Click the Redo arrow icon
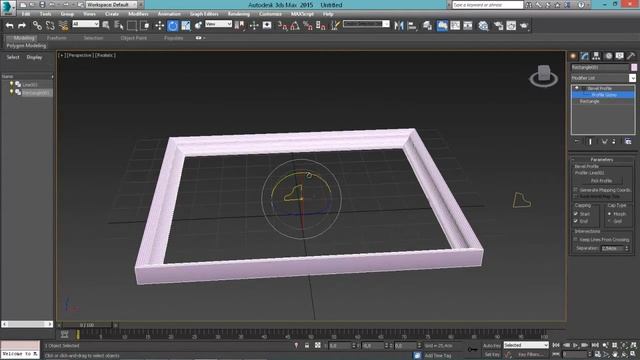The image size is (640, 360). [22, 26]
